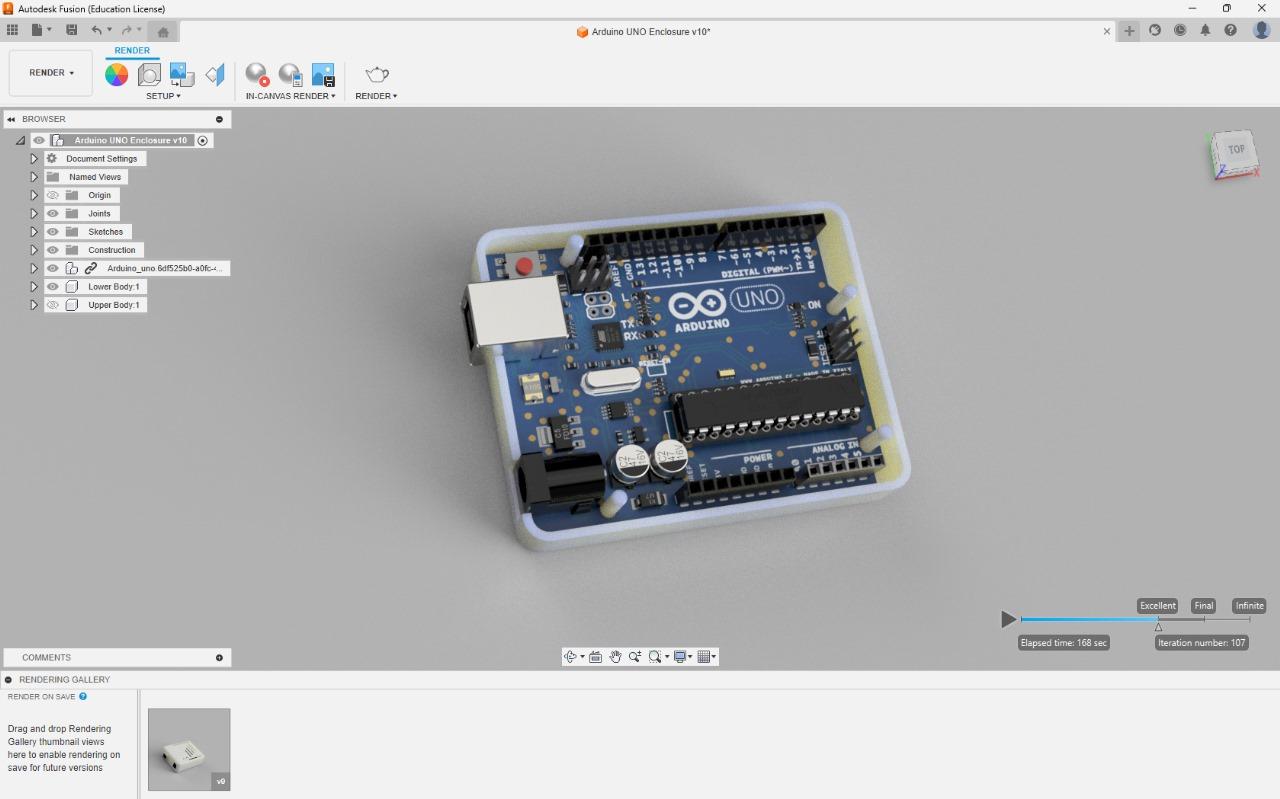The height and width of the screenshot is (799, 1280).
Task: Open In-Canvas Render Settings
Action: [290, 74]
